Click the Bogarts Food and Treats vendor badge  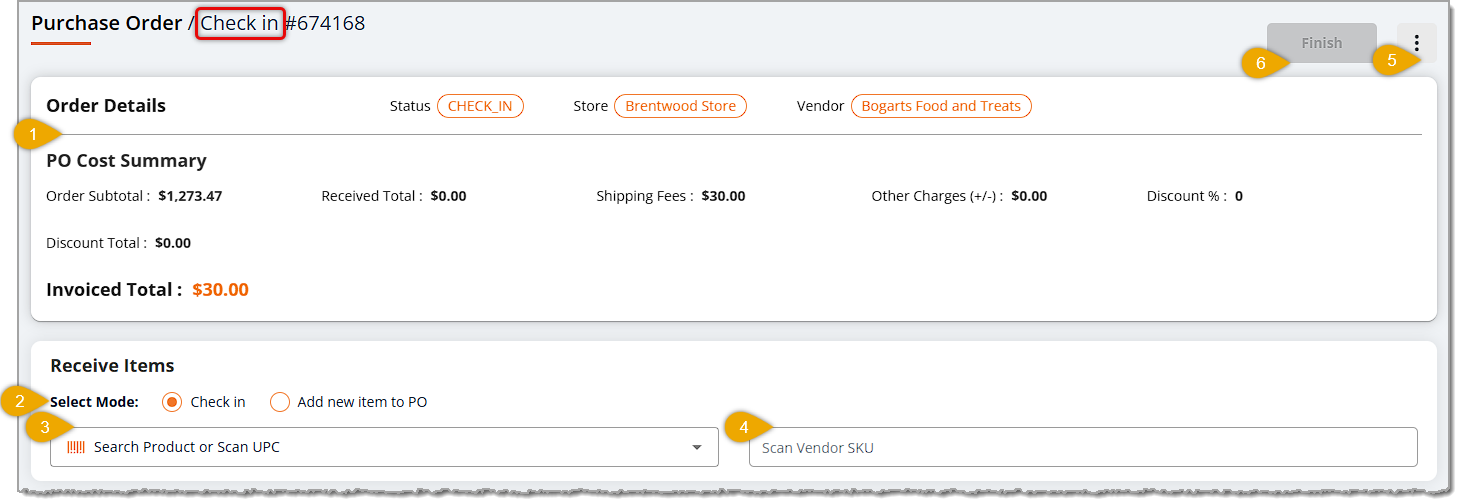pyautogui.click(x=941, y=106)
